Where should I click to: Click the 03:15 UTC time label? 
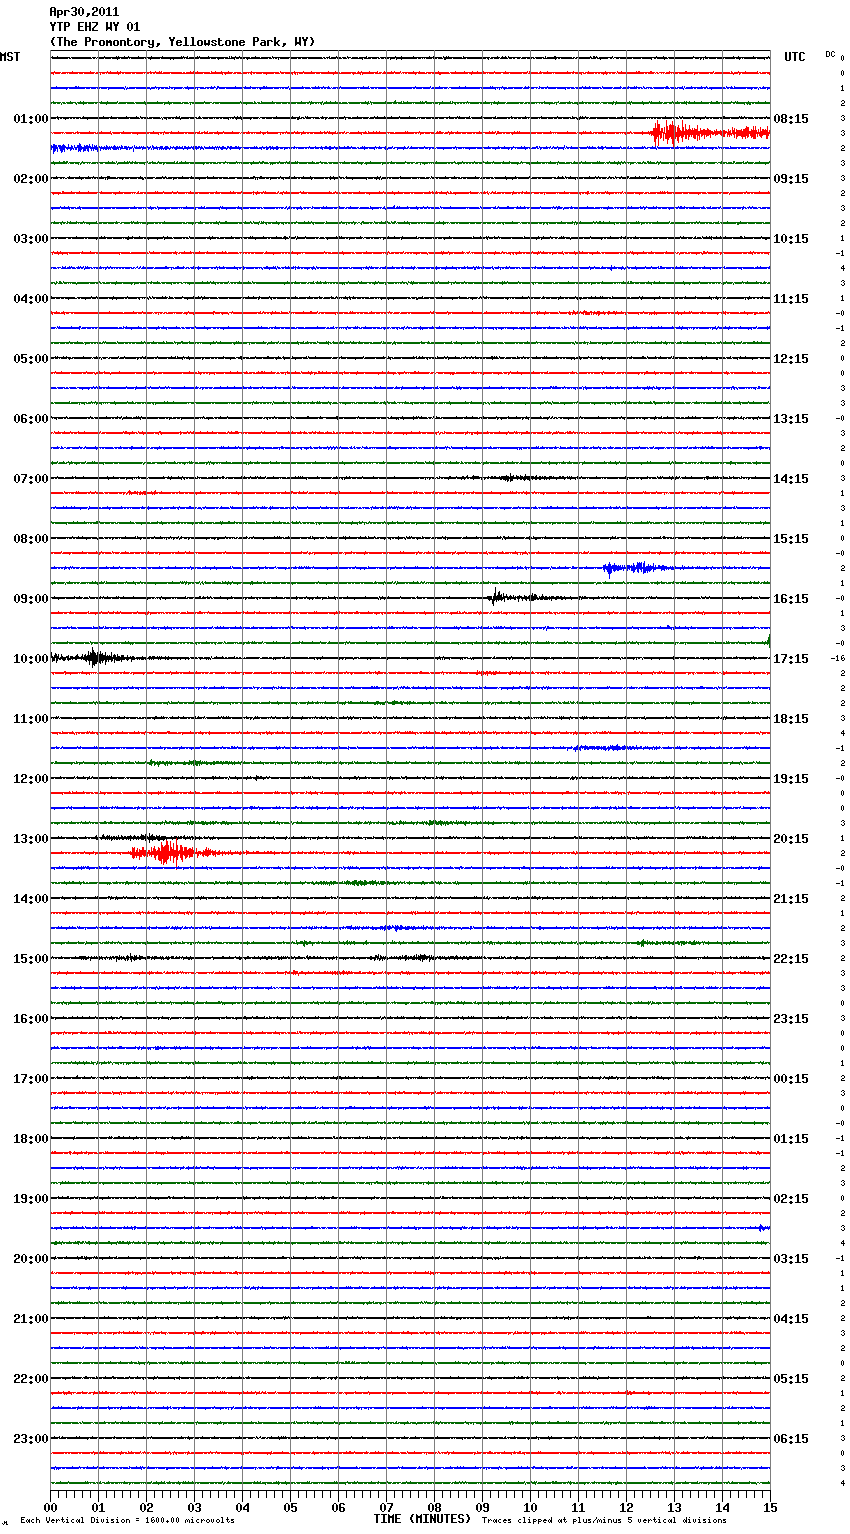[x=791, y=1259]
